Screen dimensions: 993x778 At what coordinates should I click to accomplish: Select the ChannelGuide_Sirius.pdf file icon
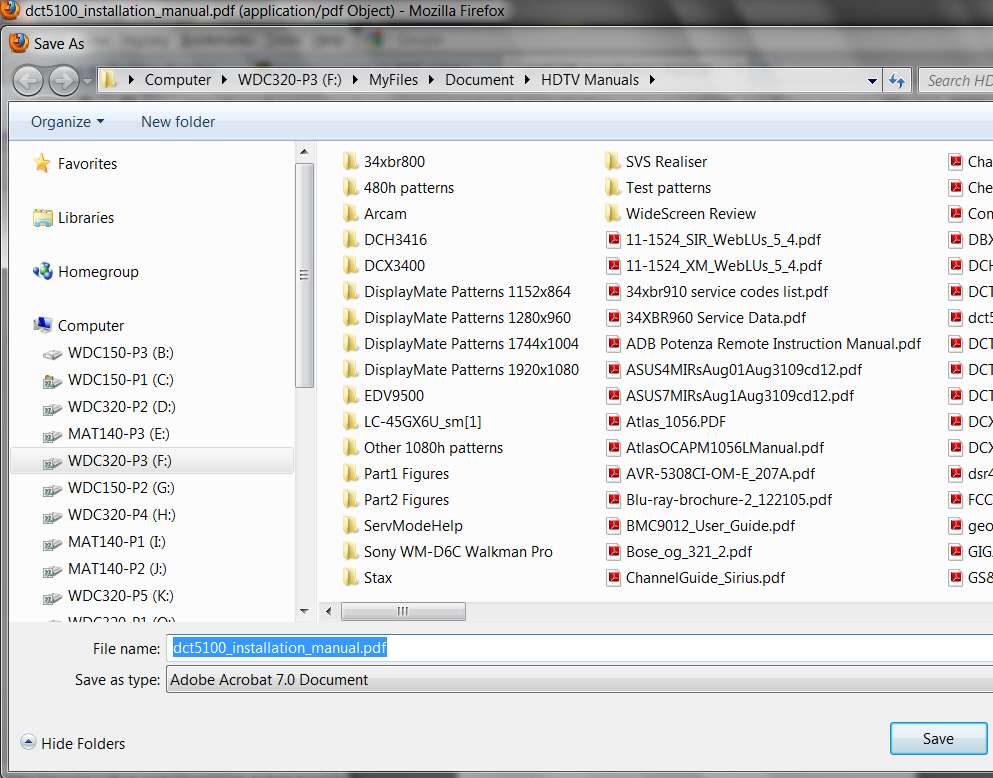[x=613, y=577]
